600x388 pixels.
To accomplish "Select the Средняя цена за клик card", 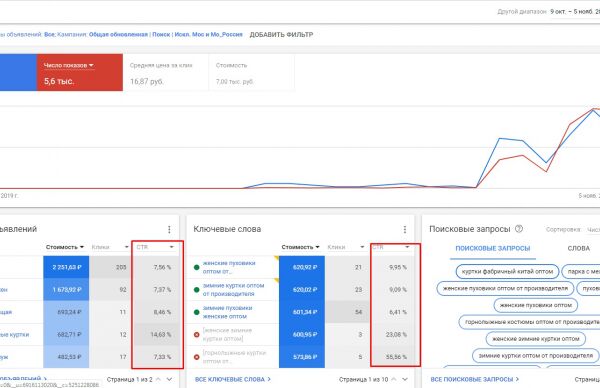I will click(x=166, y=72).
